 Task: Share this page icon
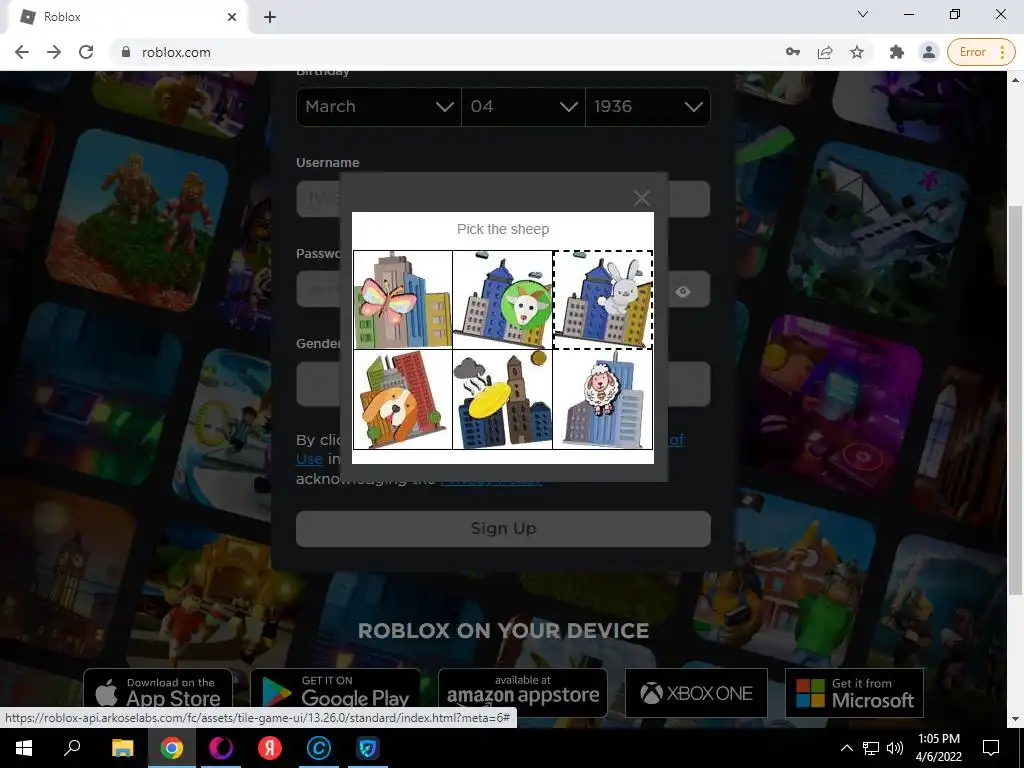825,52
